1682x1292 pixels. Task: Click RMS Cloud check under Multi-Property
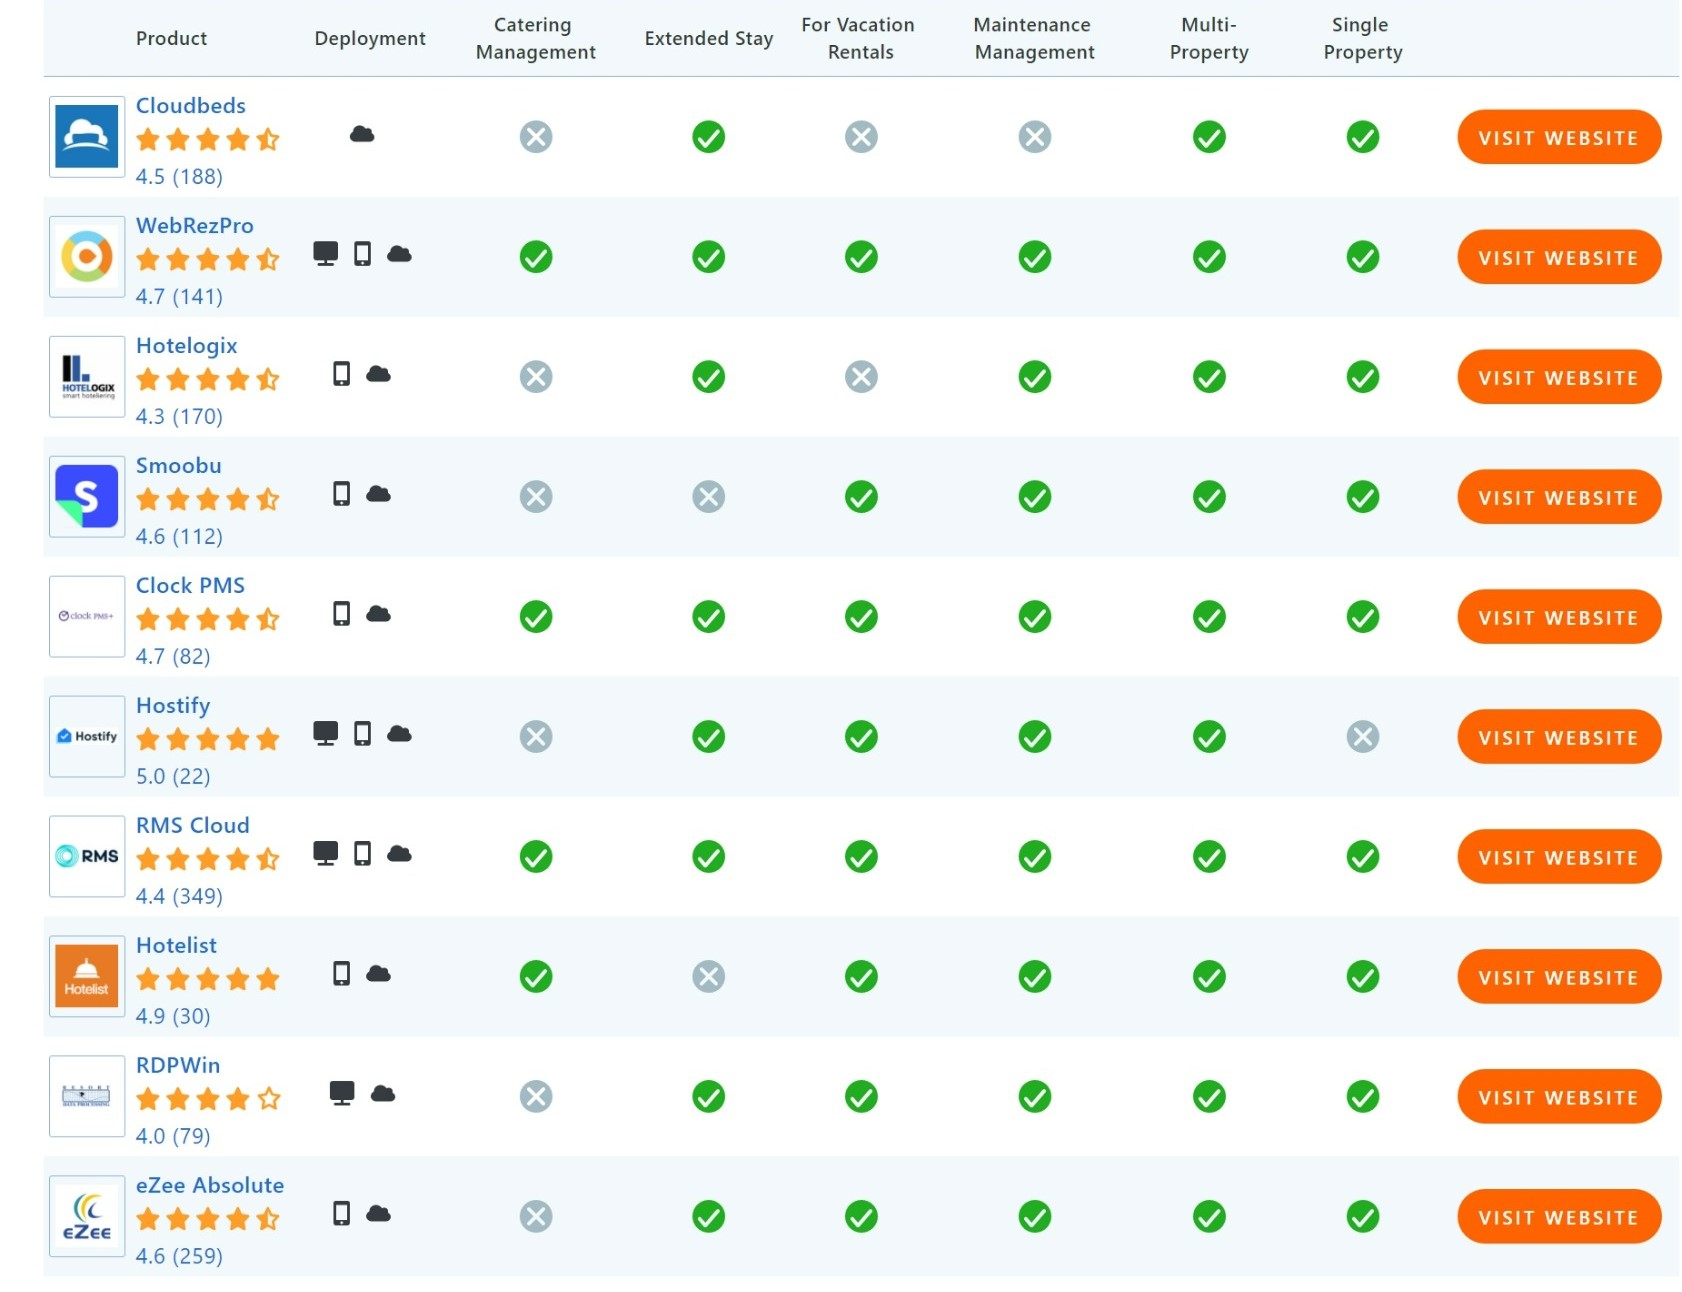(1209, 857)
